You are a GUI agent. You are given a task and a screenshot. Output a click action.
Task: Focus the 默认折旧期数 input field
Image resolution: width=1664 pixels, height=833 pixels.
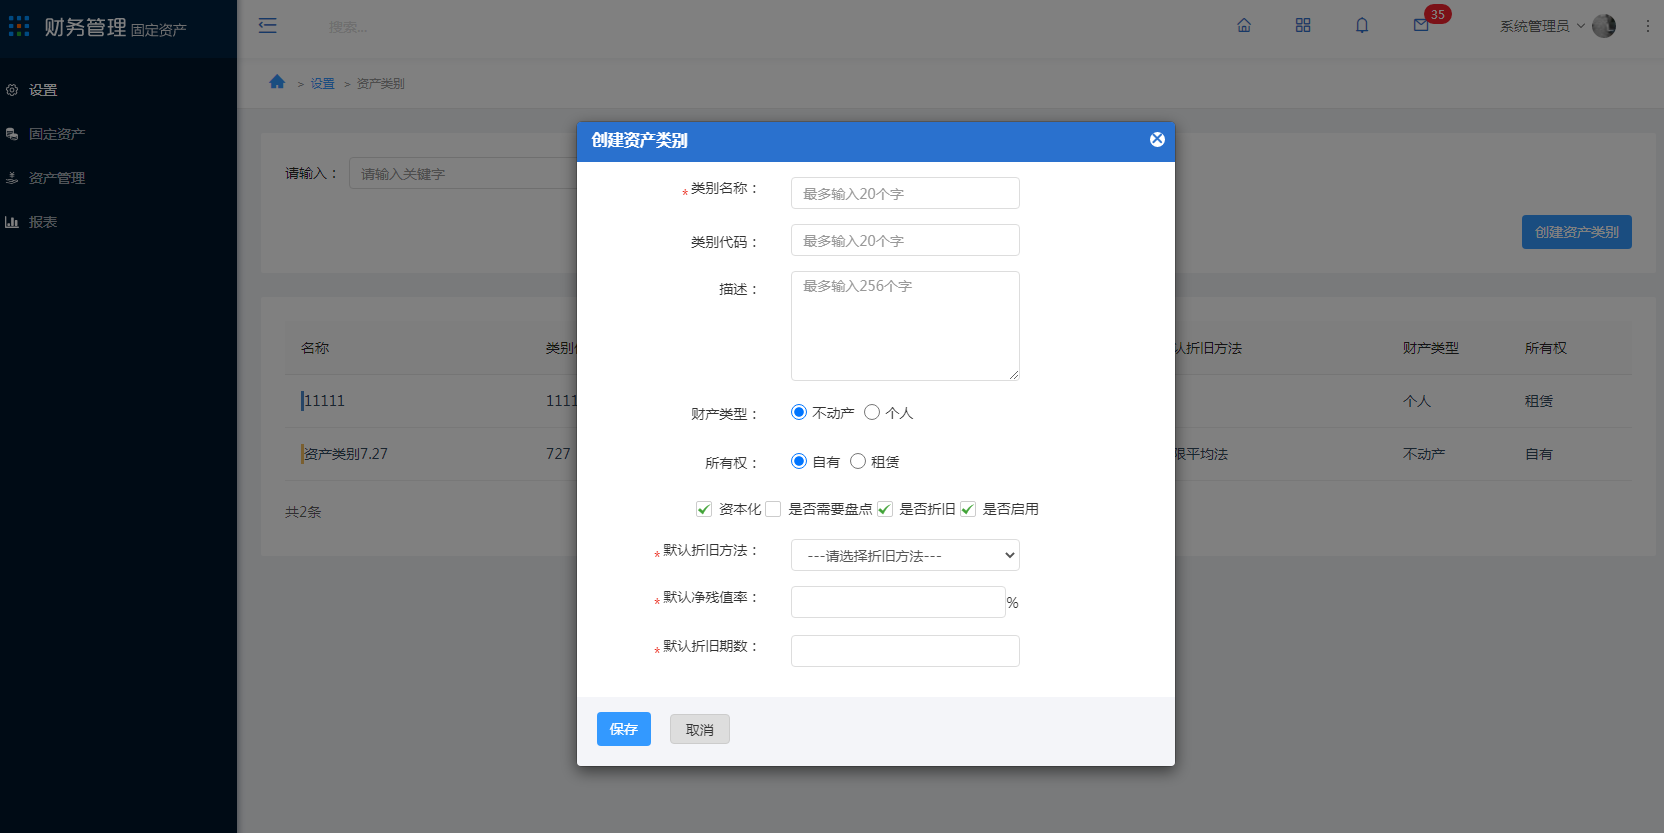tap(905, 651)
